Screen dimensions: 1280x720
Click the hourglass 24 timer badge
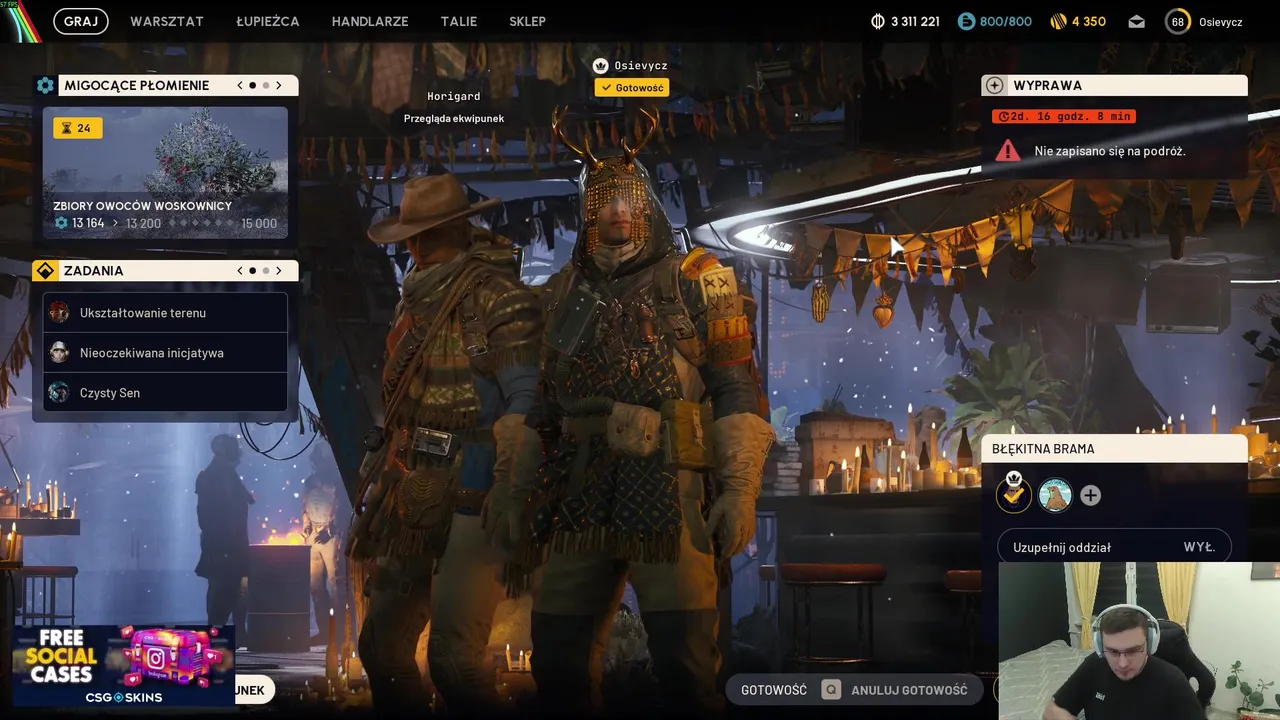pyautogui.click(x=78, y=128)
